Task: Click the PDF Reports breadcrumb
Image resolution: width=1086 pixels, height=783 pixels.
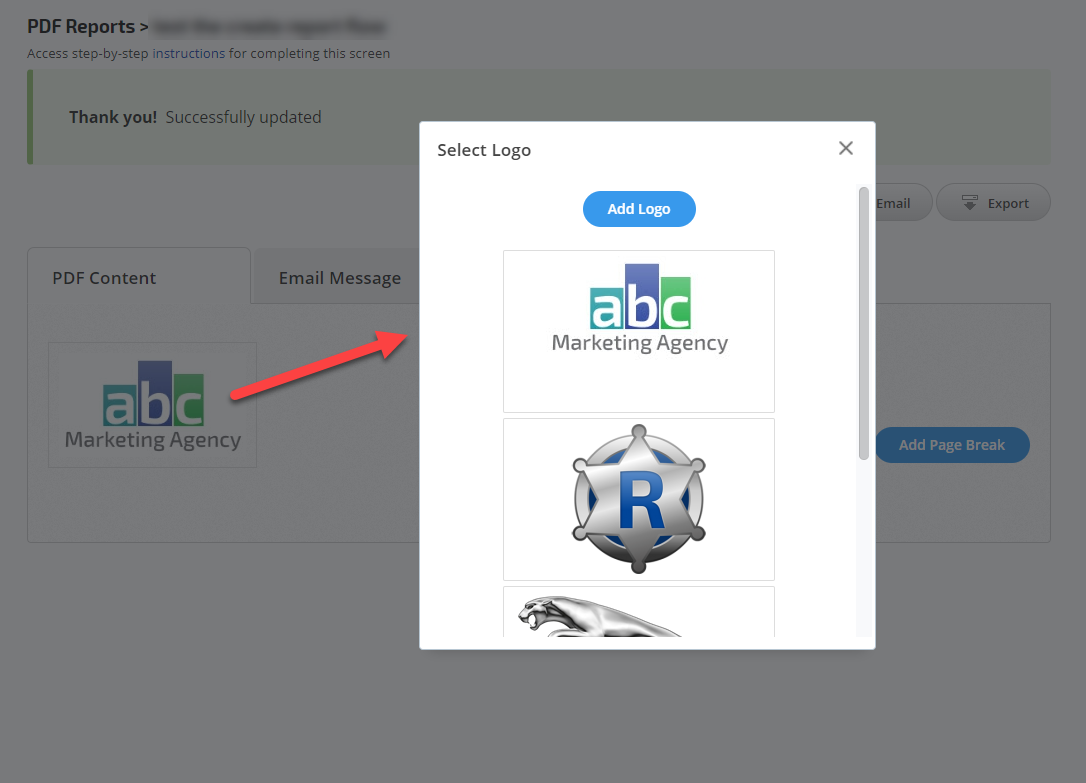Action: pos(81,26)
